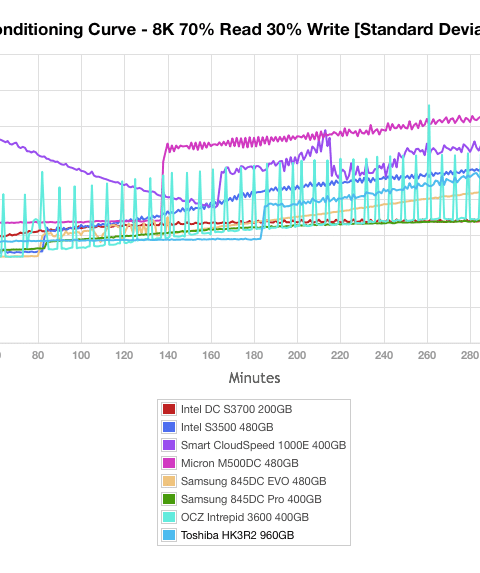Select legend label "Samsung 845DC EVO 480GB"
The width and height of the screenshot is (480, 573).
coord(254,481)
